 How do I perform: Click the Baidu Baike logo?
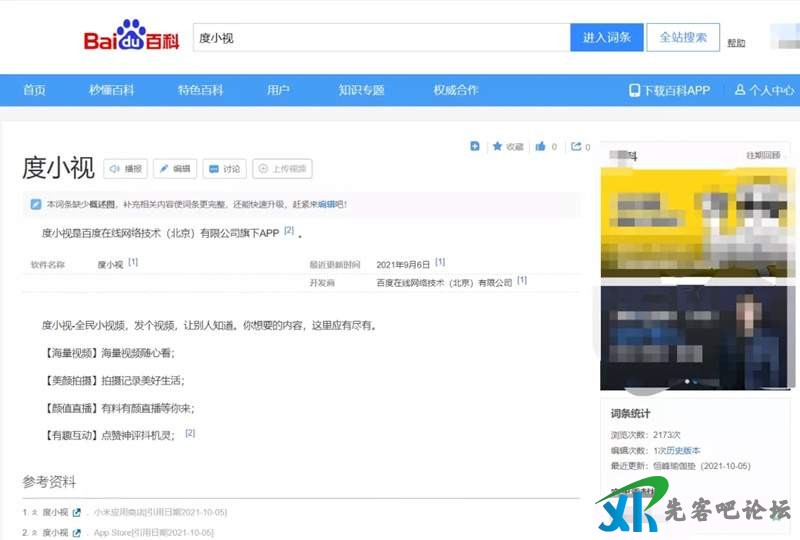[131, 38]
